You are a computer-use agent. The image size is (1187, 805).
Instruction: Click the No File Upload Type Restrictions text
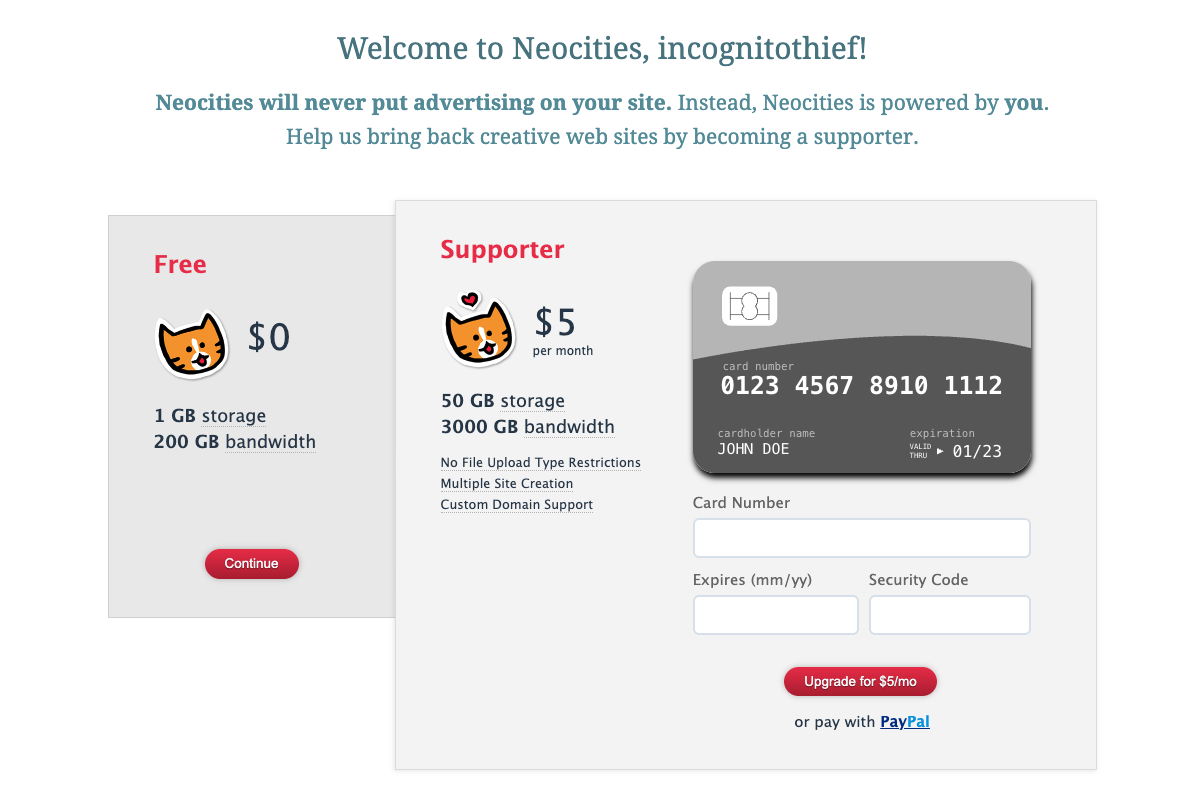(541, 463)
